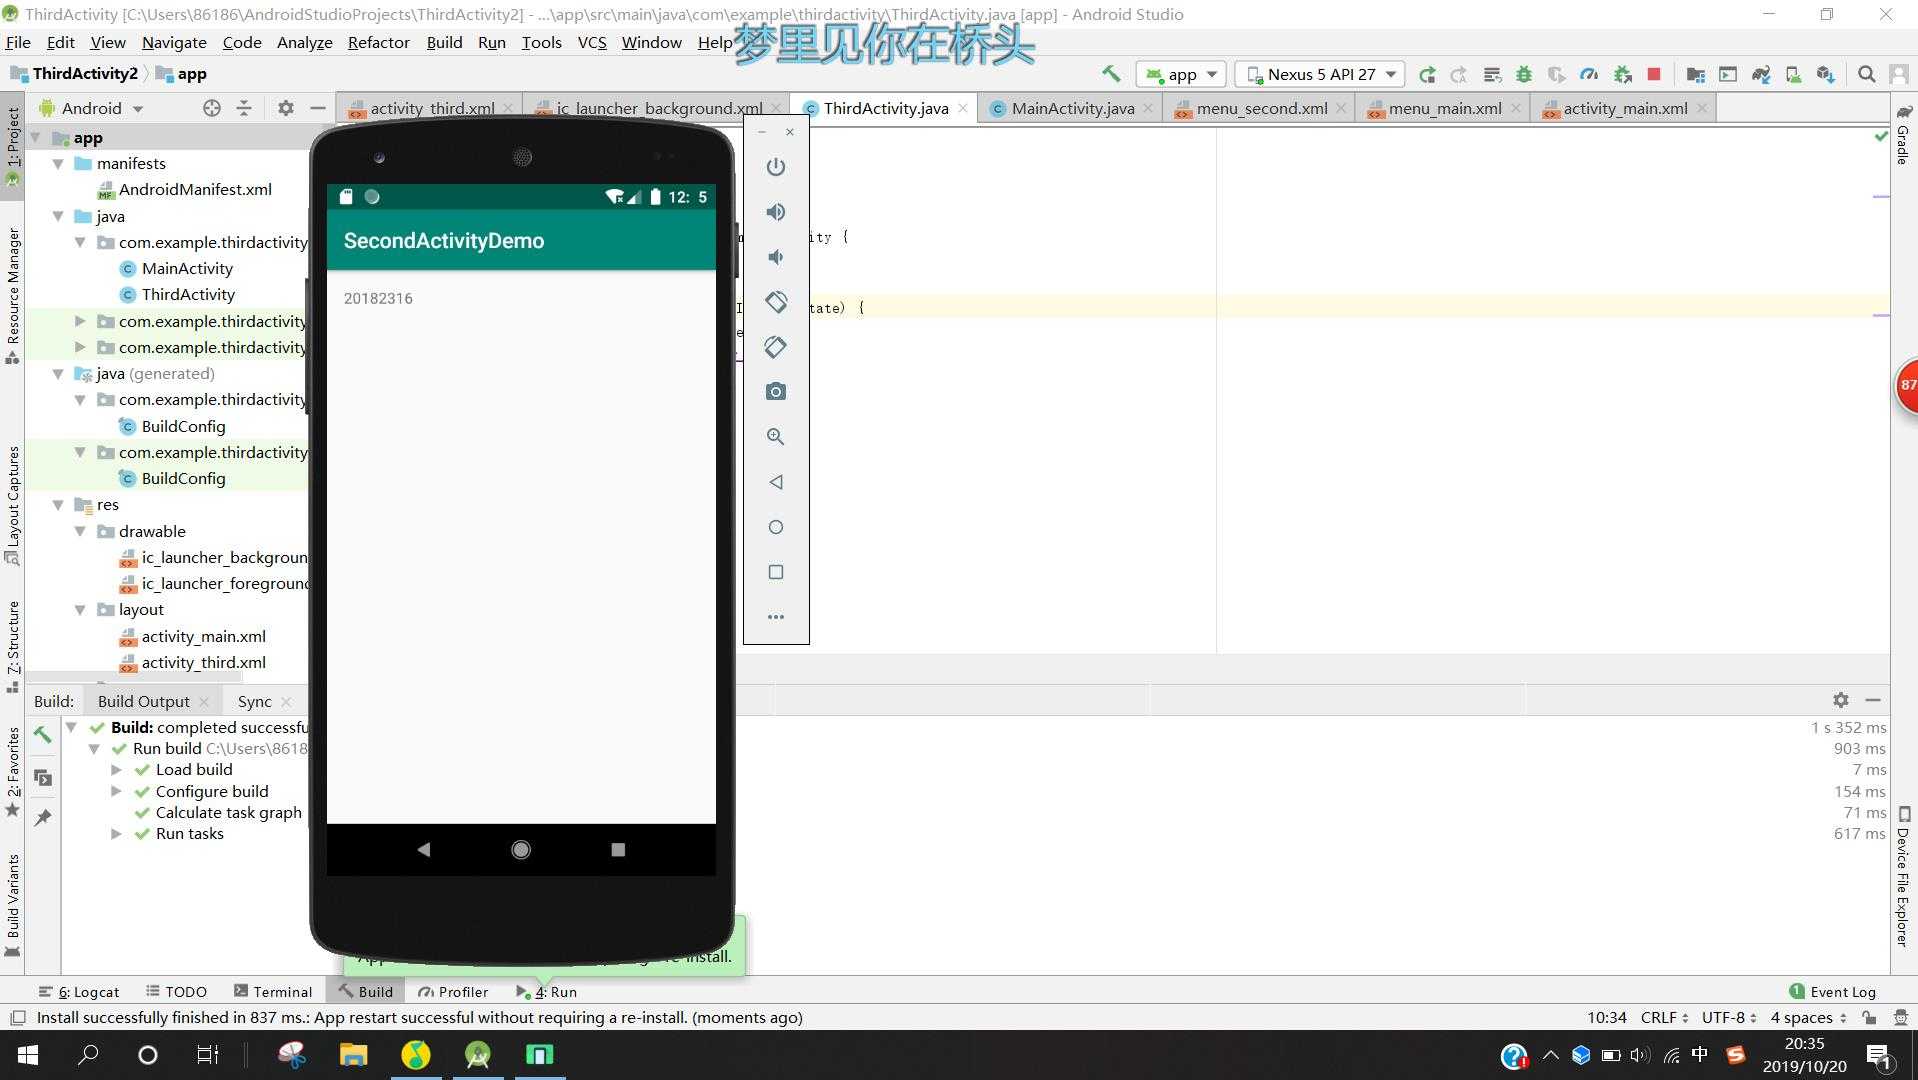Viewport: 1918px width, 1080px height.
Task: Open the app run configuration dropdown
Action: (x=1183, y=74)
